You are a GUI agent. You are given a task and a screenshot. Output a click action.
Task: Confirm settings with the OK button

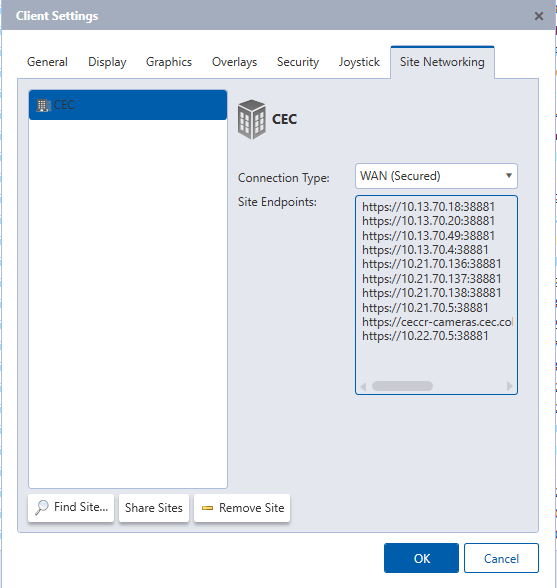point(421,558)
